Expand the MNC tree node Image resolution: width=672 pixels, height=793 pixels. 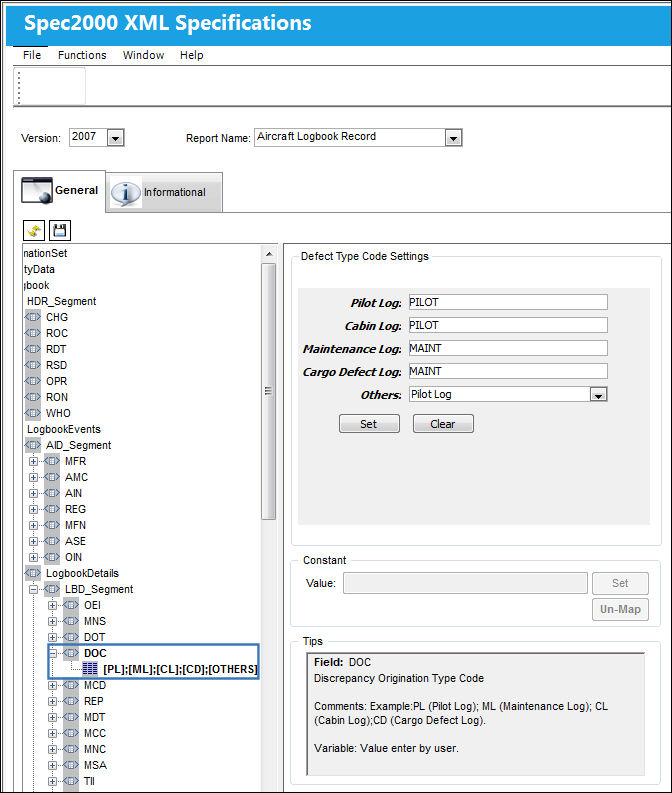(x=53, y=749)
